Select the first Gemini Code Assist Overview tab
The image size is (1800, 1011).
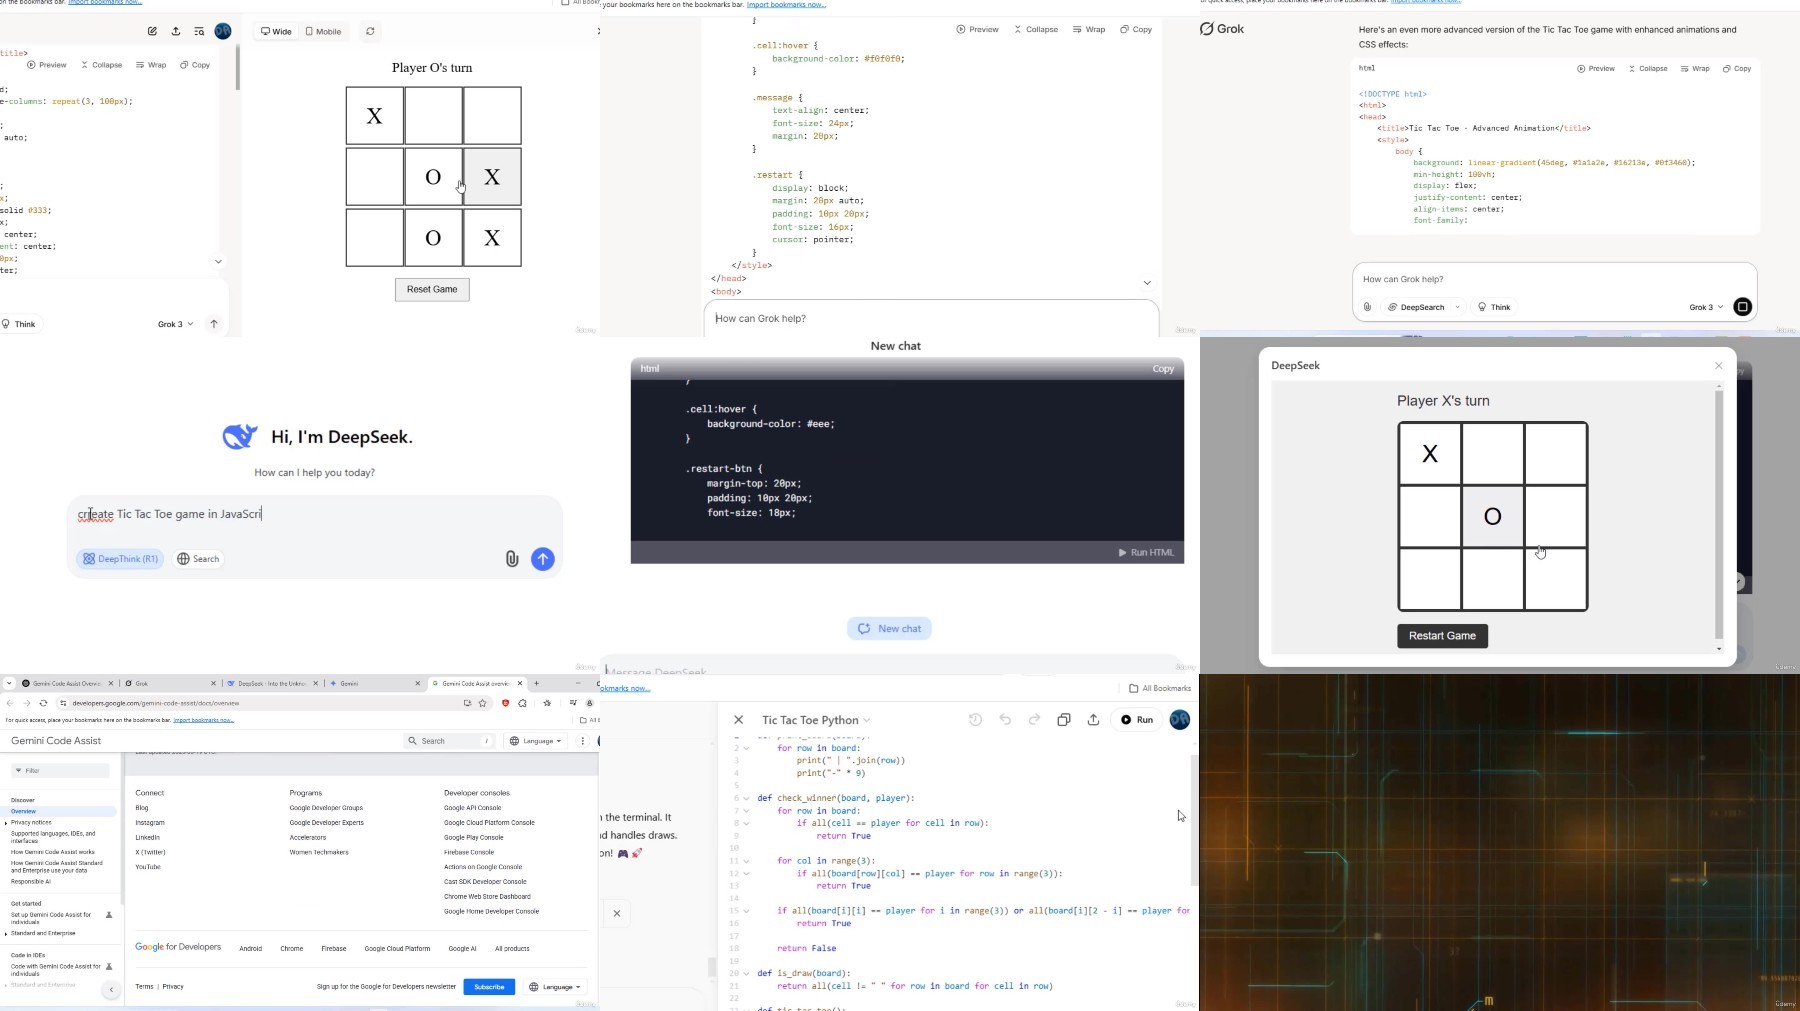(x=68, y=684)
